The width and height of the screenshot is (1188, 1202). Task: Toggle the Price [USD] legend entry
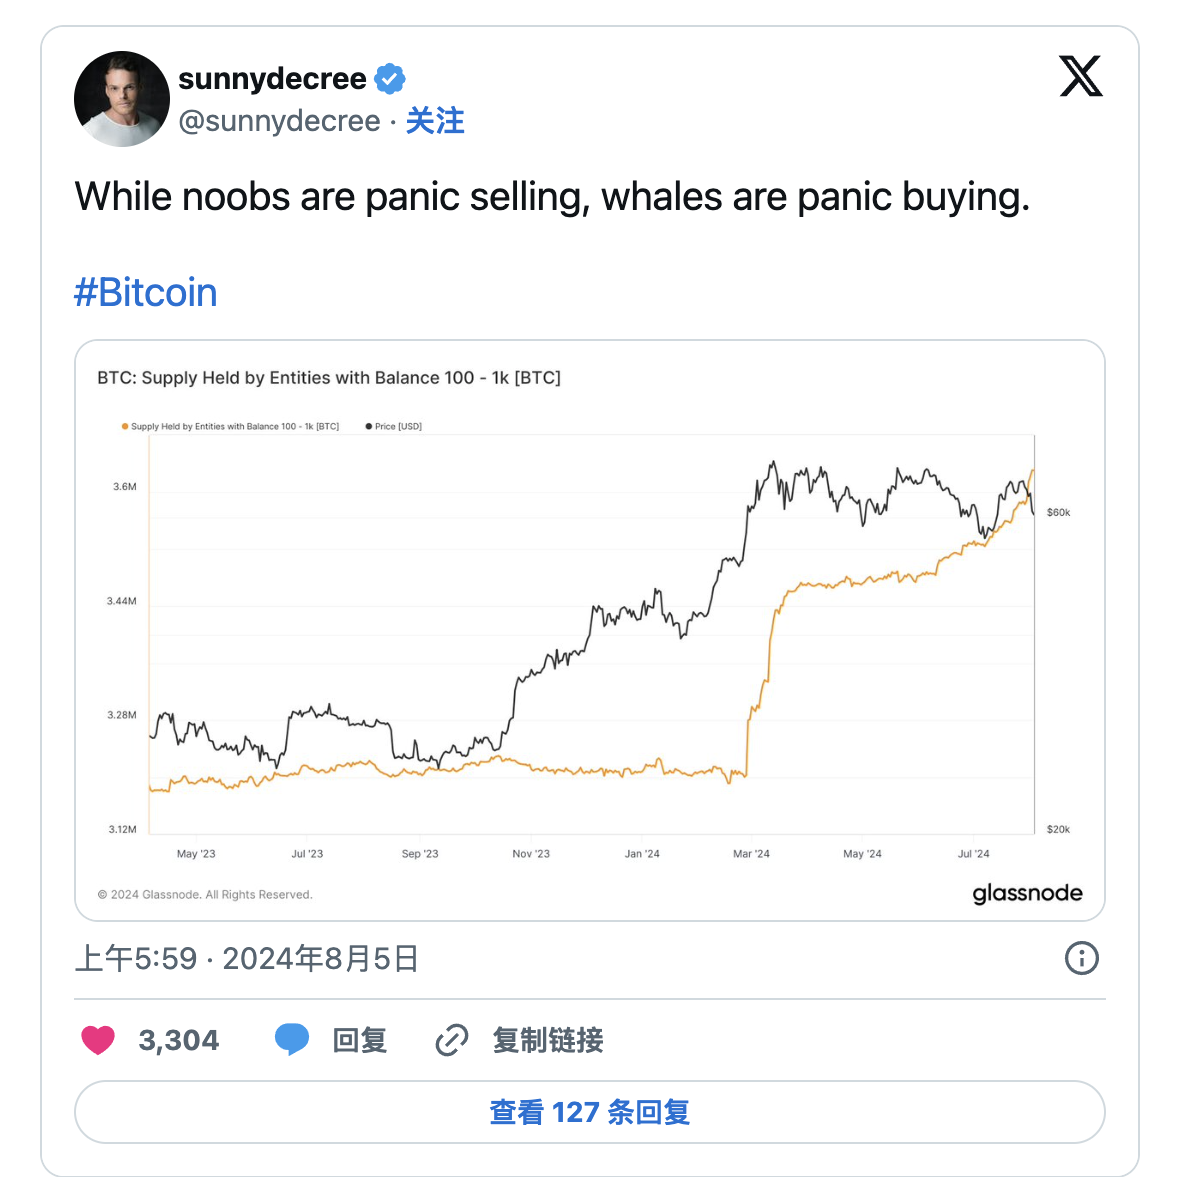tap(398, 427)
